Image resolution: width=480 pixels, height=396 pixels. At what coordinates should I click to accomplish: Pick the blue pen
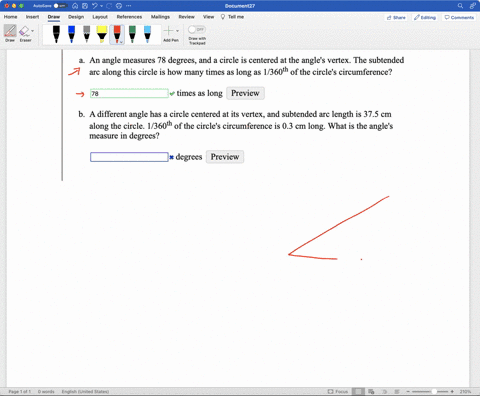71,34
